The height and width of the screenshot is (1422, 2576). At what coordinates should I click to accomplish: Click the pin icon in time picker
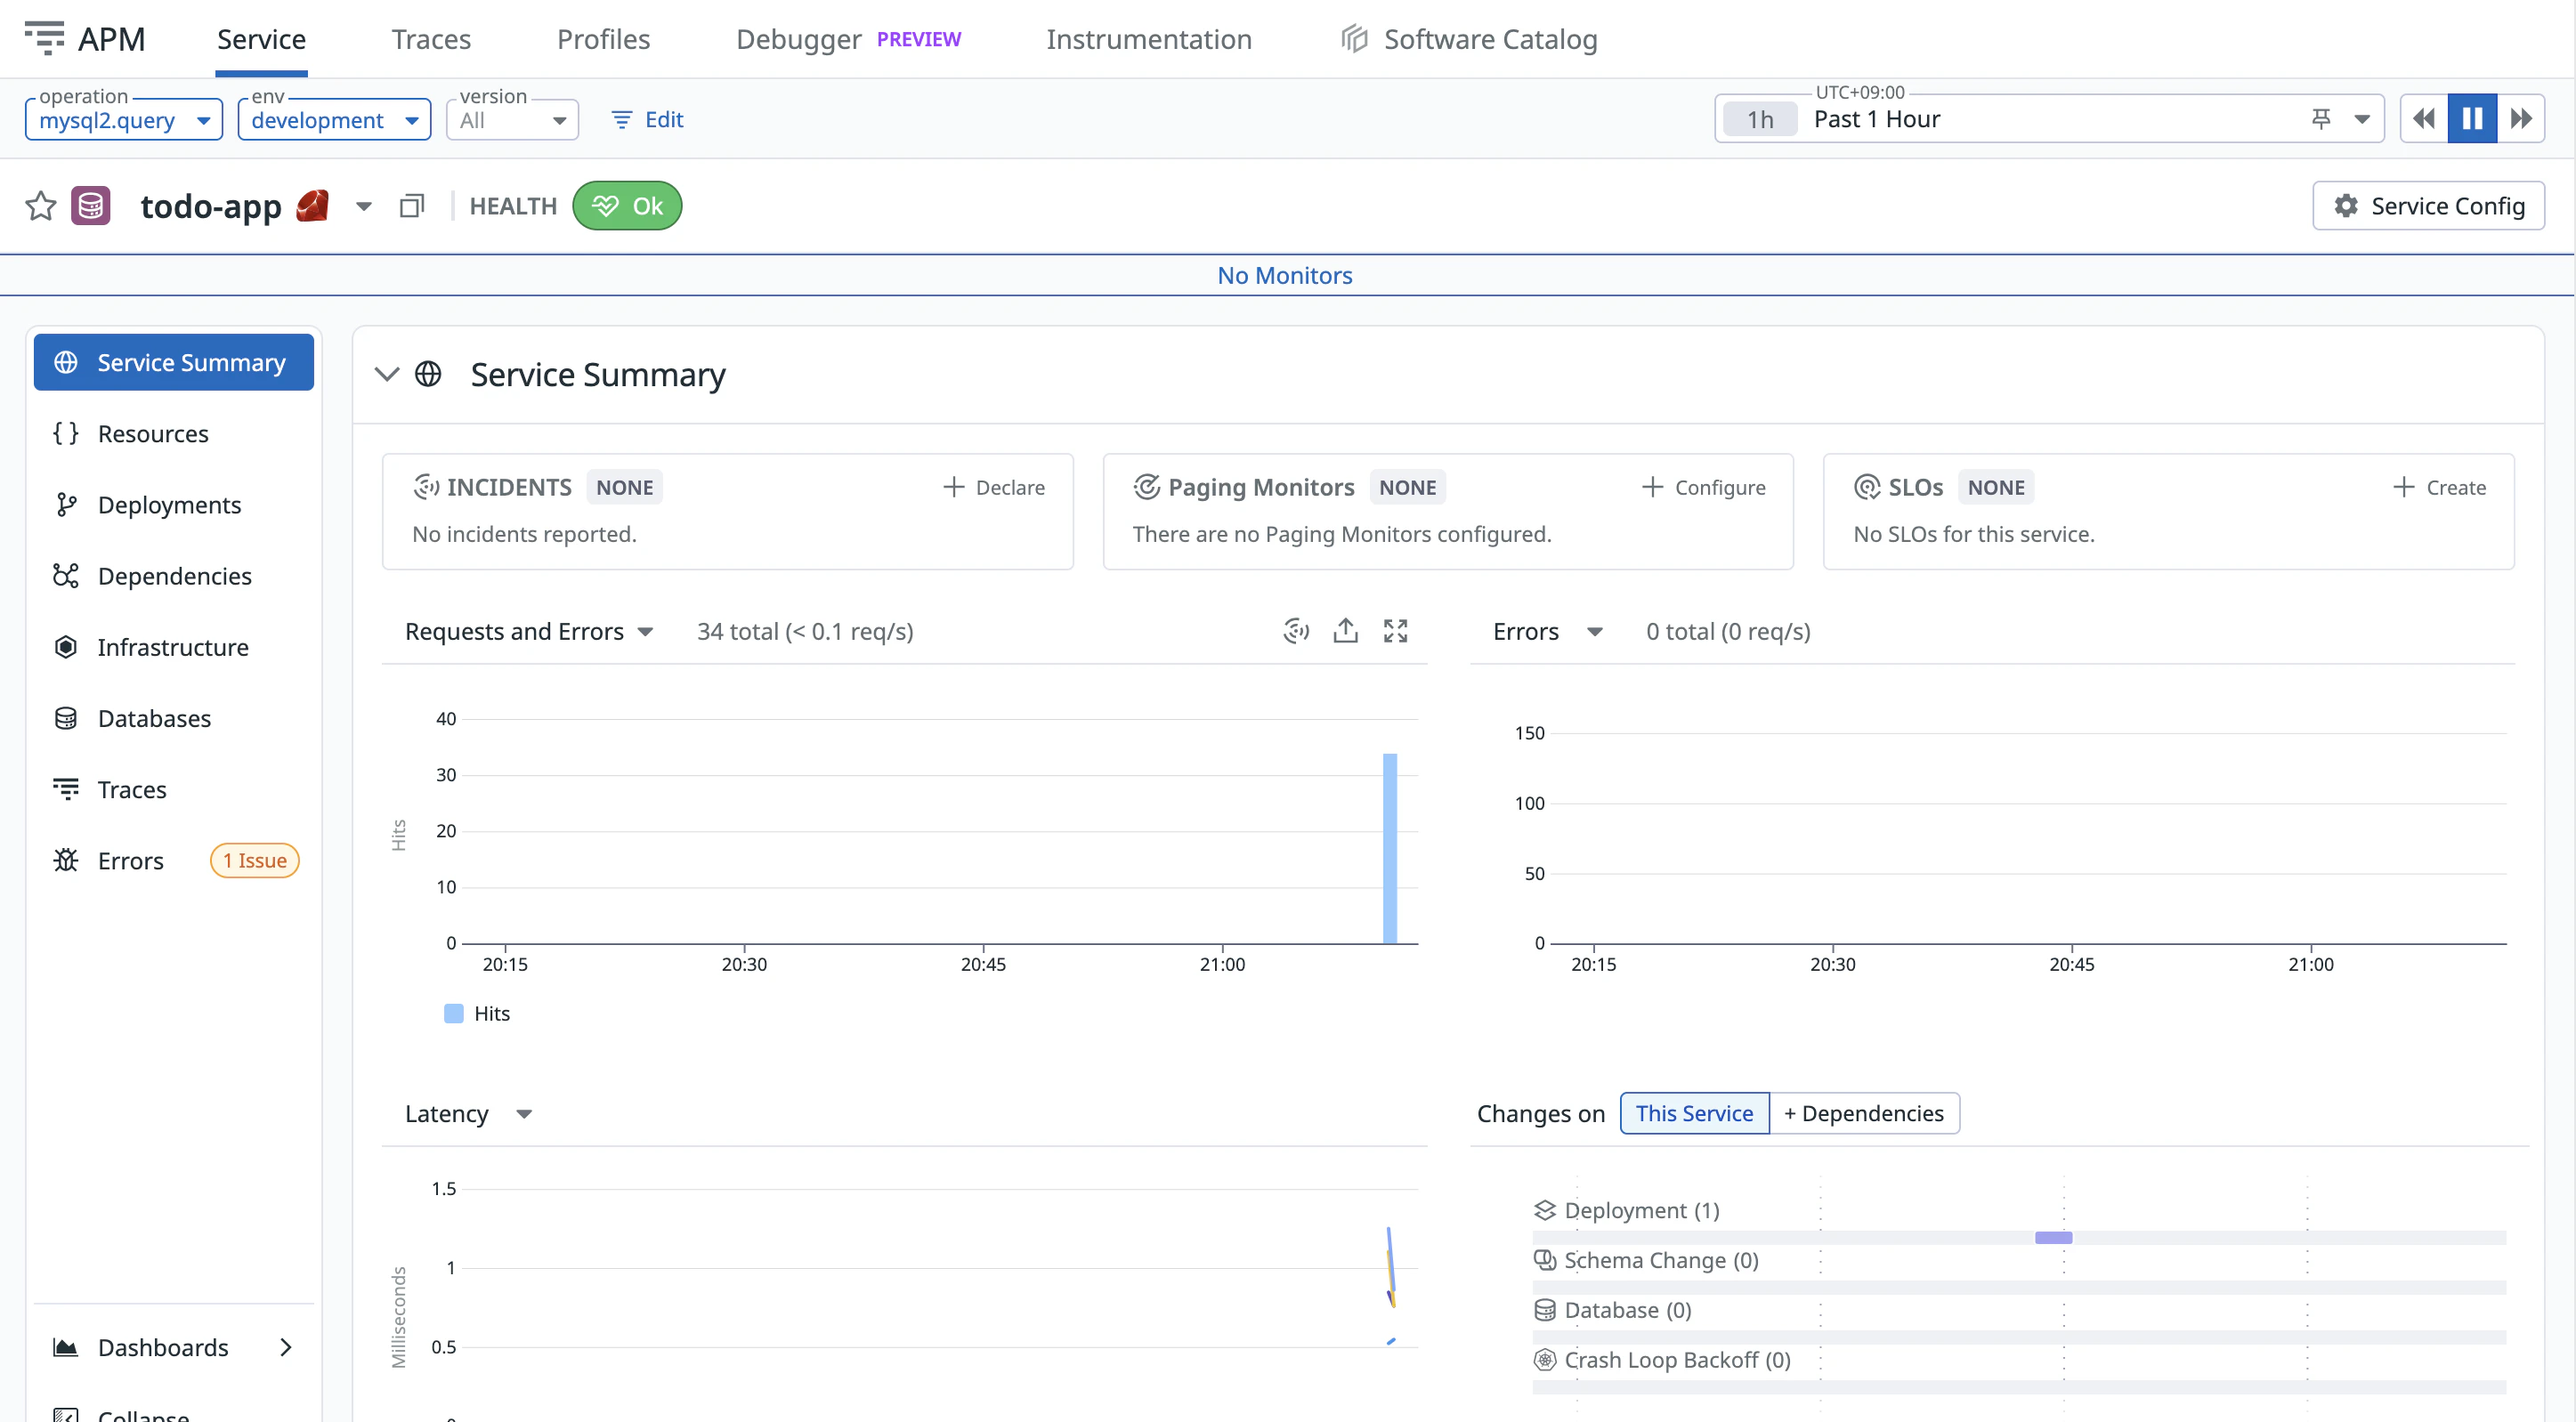click(2322, 119)
